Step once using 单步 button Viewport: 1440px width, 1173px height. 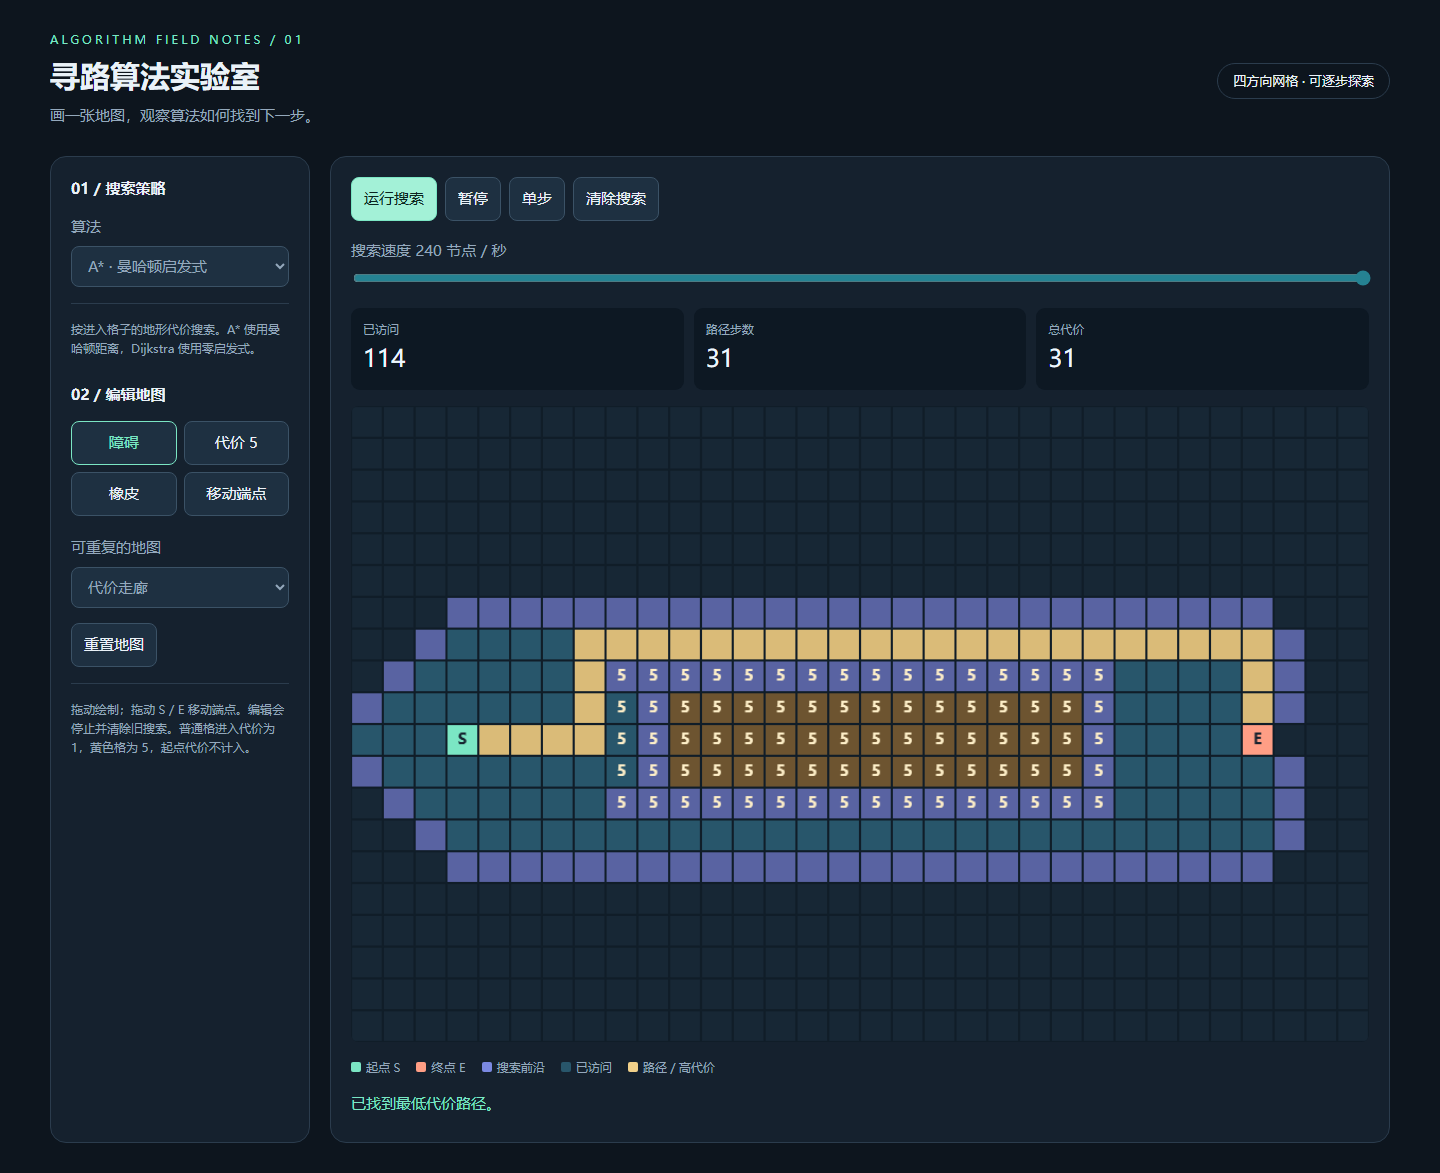537,199
